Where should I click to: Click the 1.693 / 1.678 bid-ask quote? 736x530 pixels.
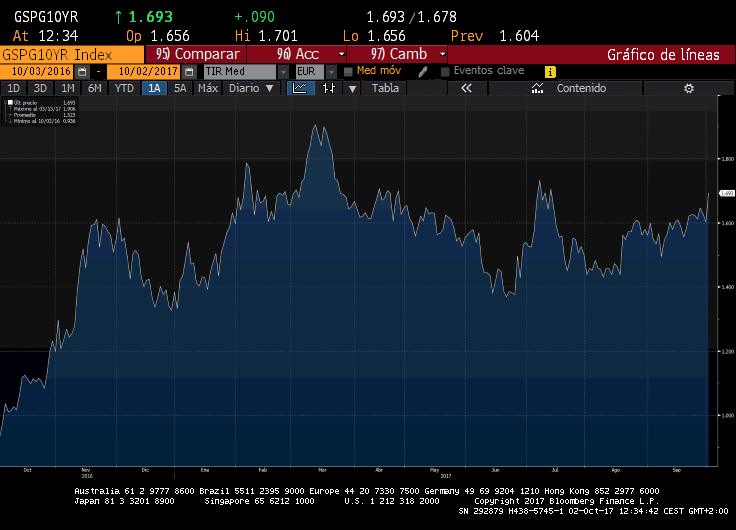pyautogui.click(x=411, y=17)
